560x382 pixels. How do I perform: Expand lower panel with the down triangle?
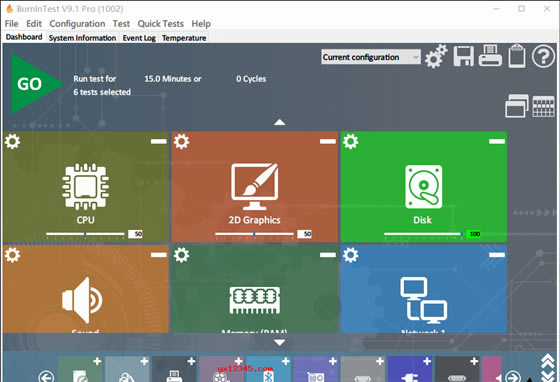coord(279,342)
